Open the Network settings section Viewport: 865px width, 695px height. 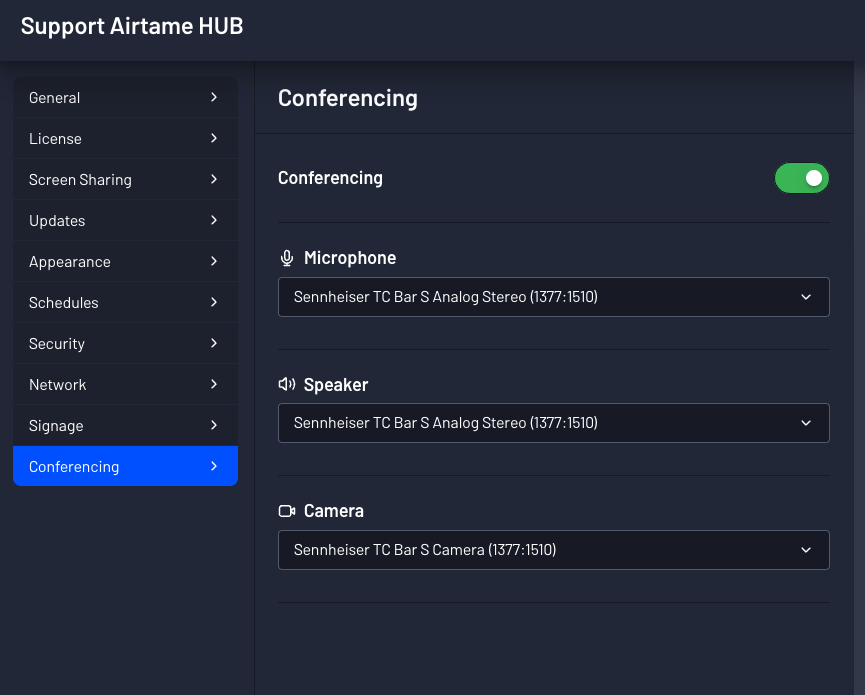click(x=125, y=384)
